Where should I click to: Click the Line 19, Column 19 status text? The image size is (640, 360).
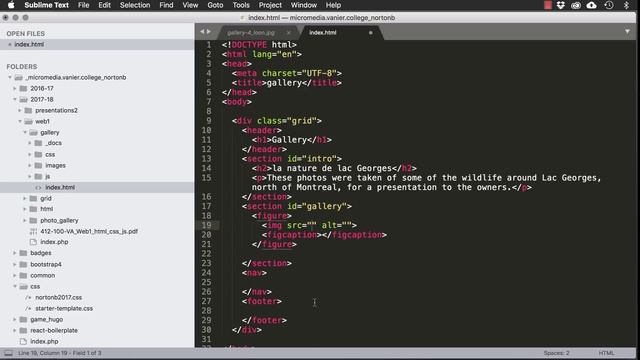point(60,353)
